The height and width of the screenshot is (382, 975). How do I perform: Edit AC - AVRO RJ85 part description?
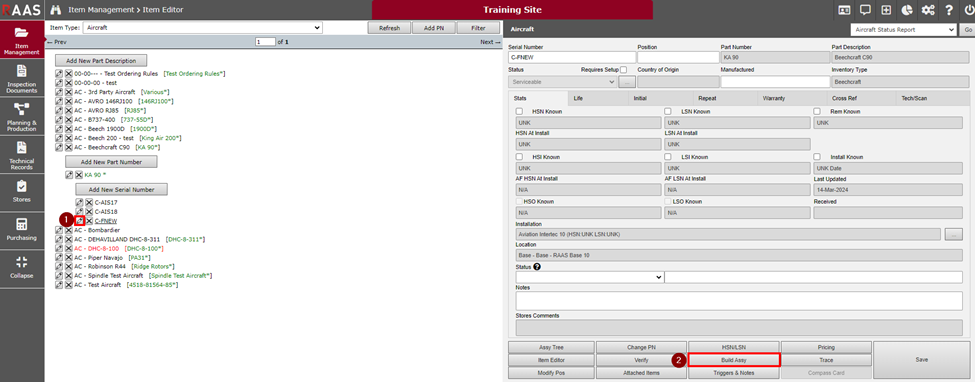coord(59,110)
